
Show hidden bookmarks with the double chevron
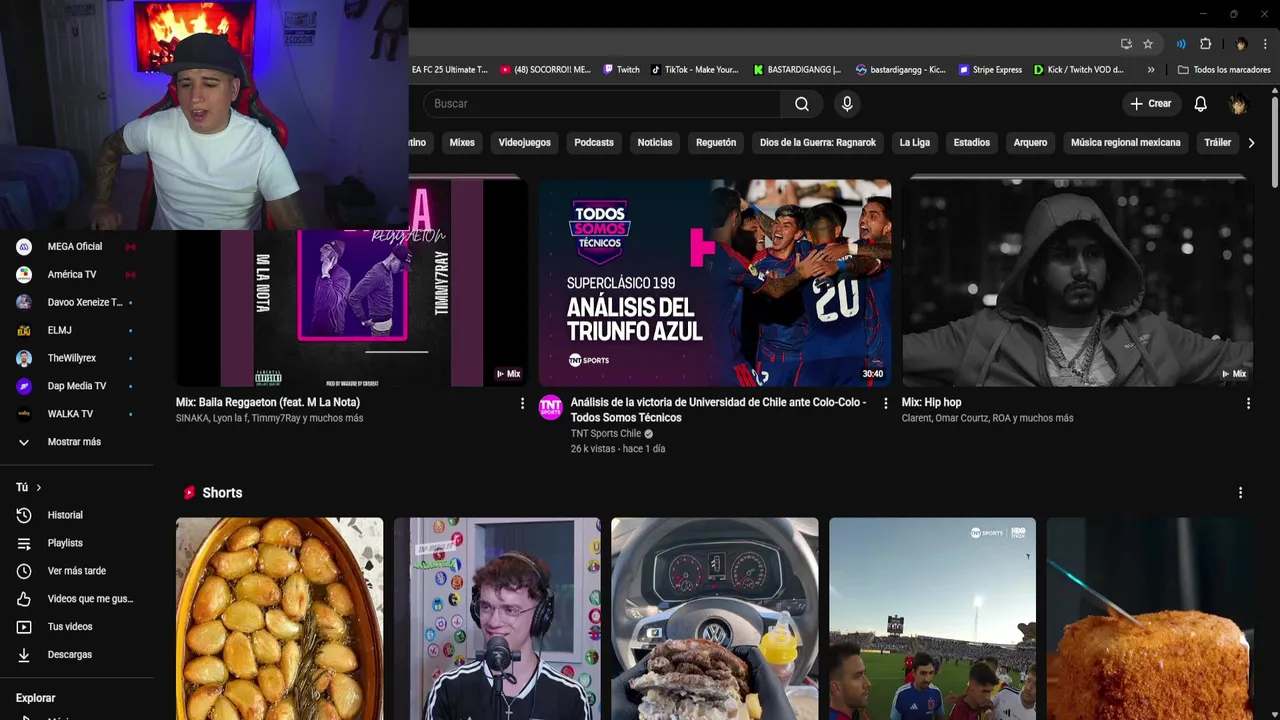1151,70
